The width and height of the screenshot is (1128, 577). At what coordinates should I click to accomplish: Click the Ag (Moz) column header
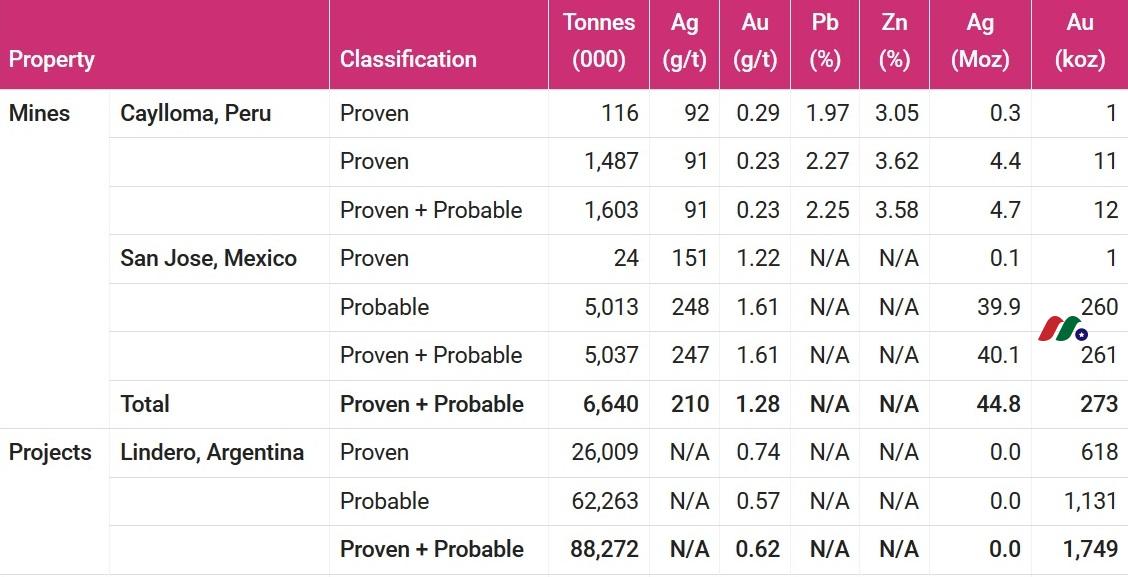980,40
